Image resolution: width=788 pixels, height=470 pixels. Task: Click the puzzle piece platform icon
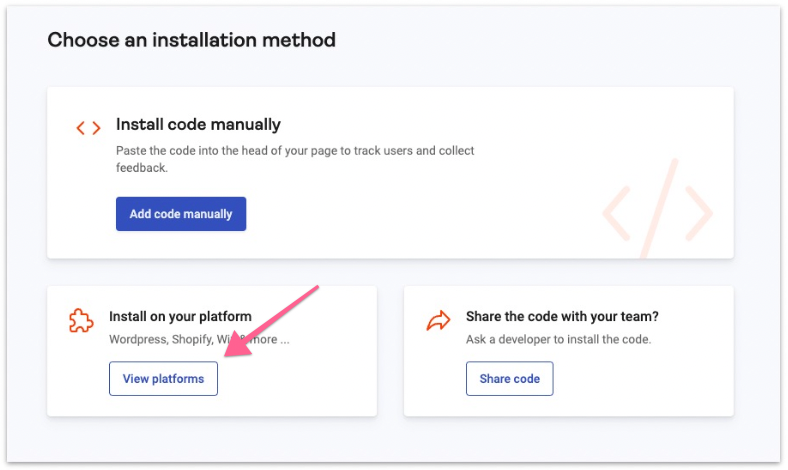[81, 320]
